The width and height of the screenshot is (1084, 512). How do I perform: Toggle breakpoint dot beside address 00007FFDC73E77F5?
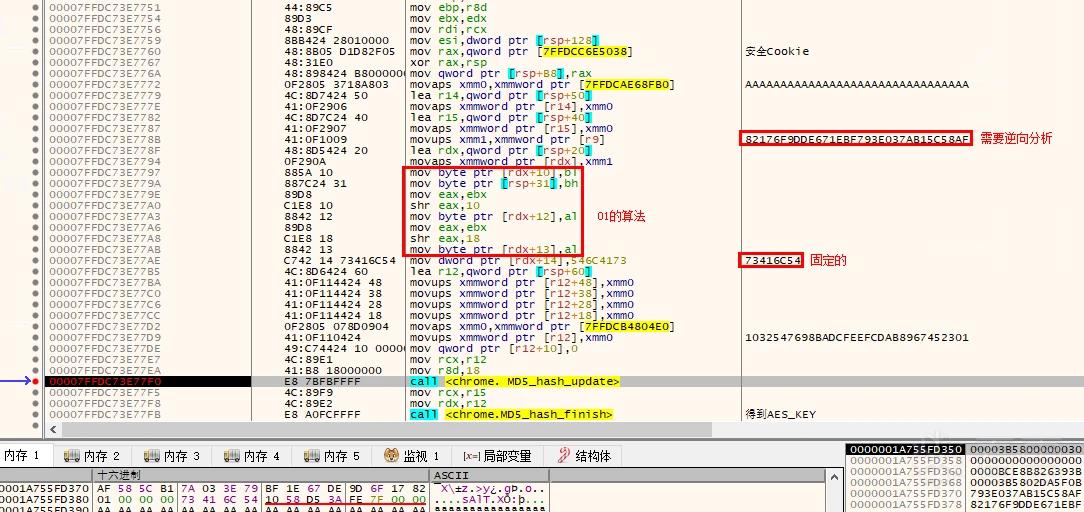tap(35, 392)
